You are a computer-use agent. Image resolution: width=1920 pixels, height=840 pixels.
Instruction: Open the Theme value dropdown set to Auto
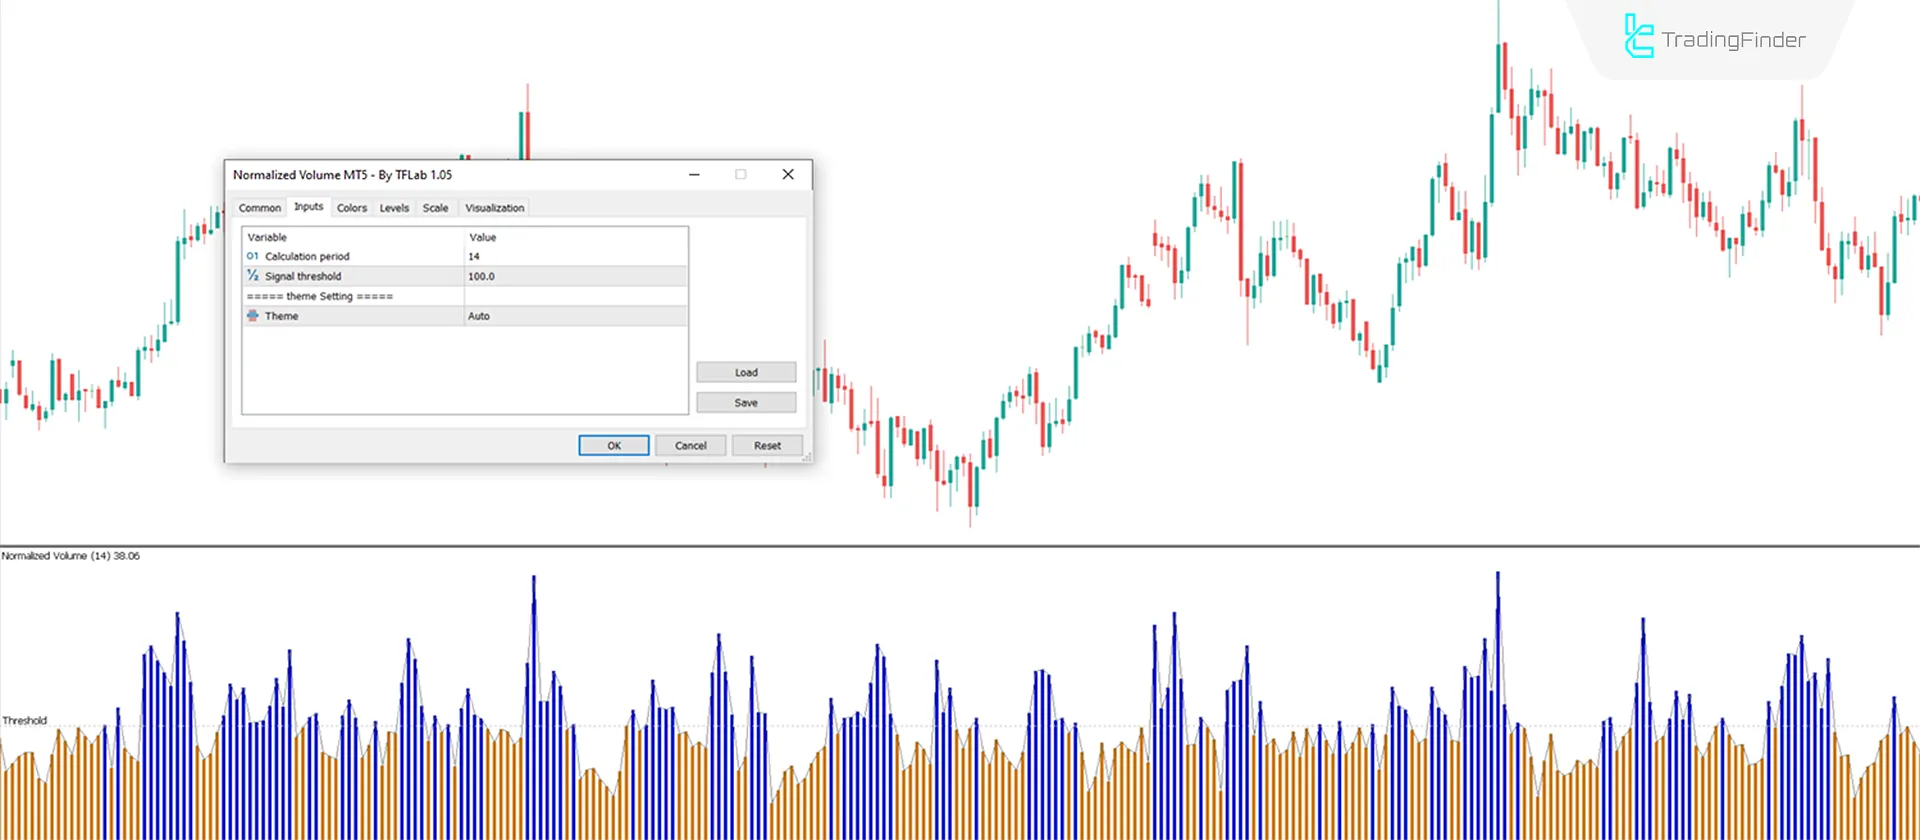click(x=575, y=316)
